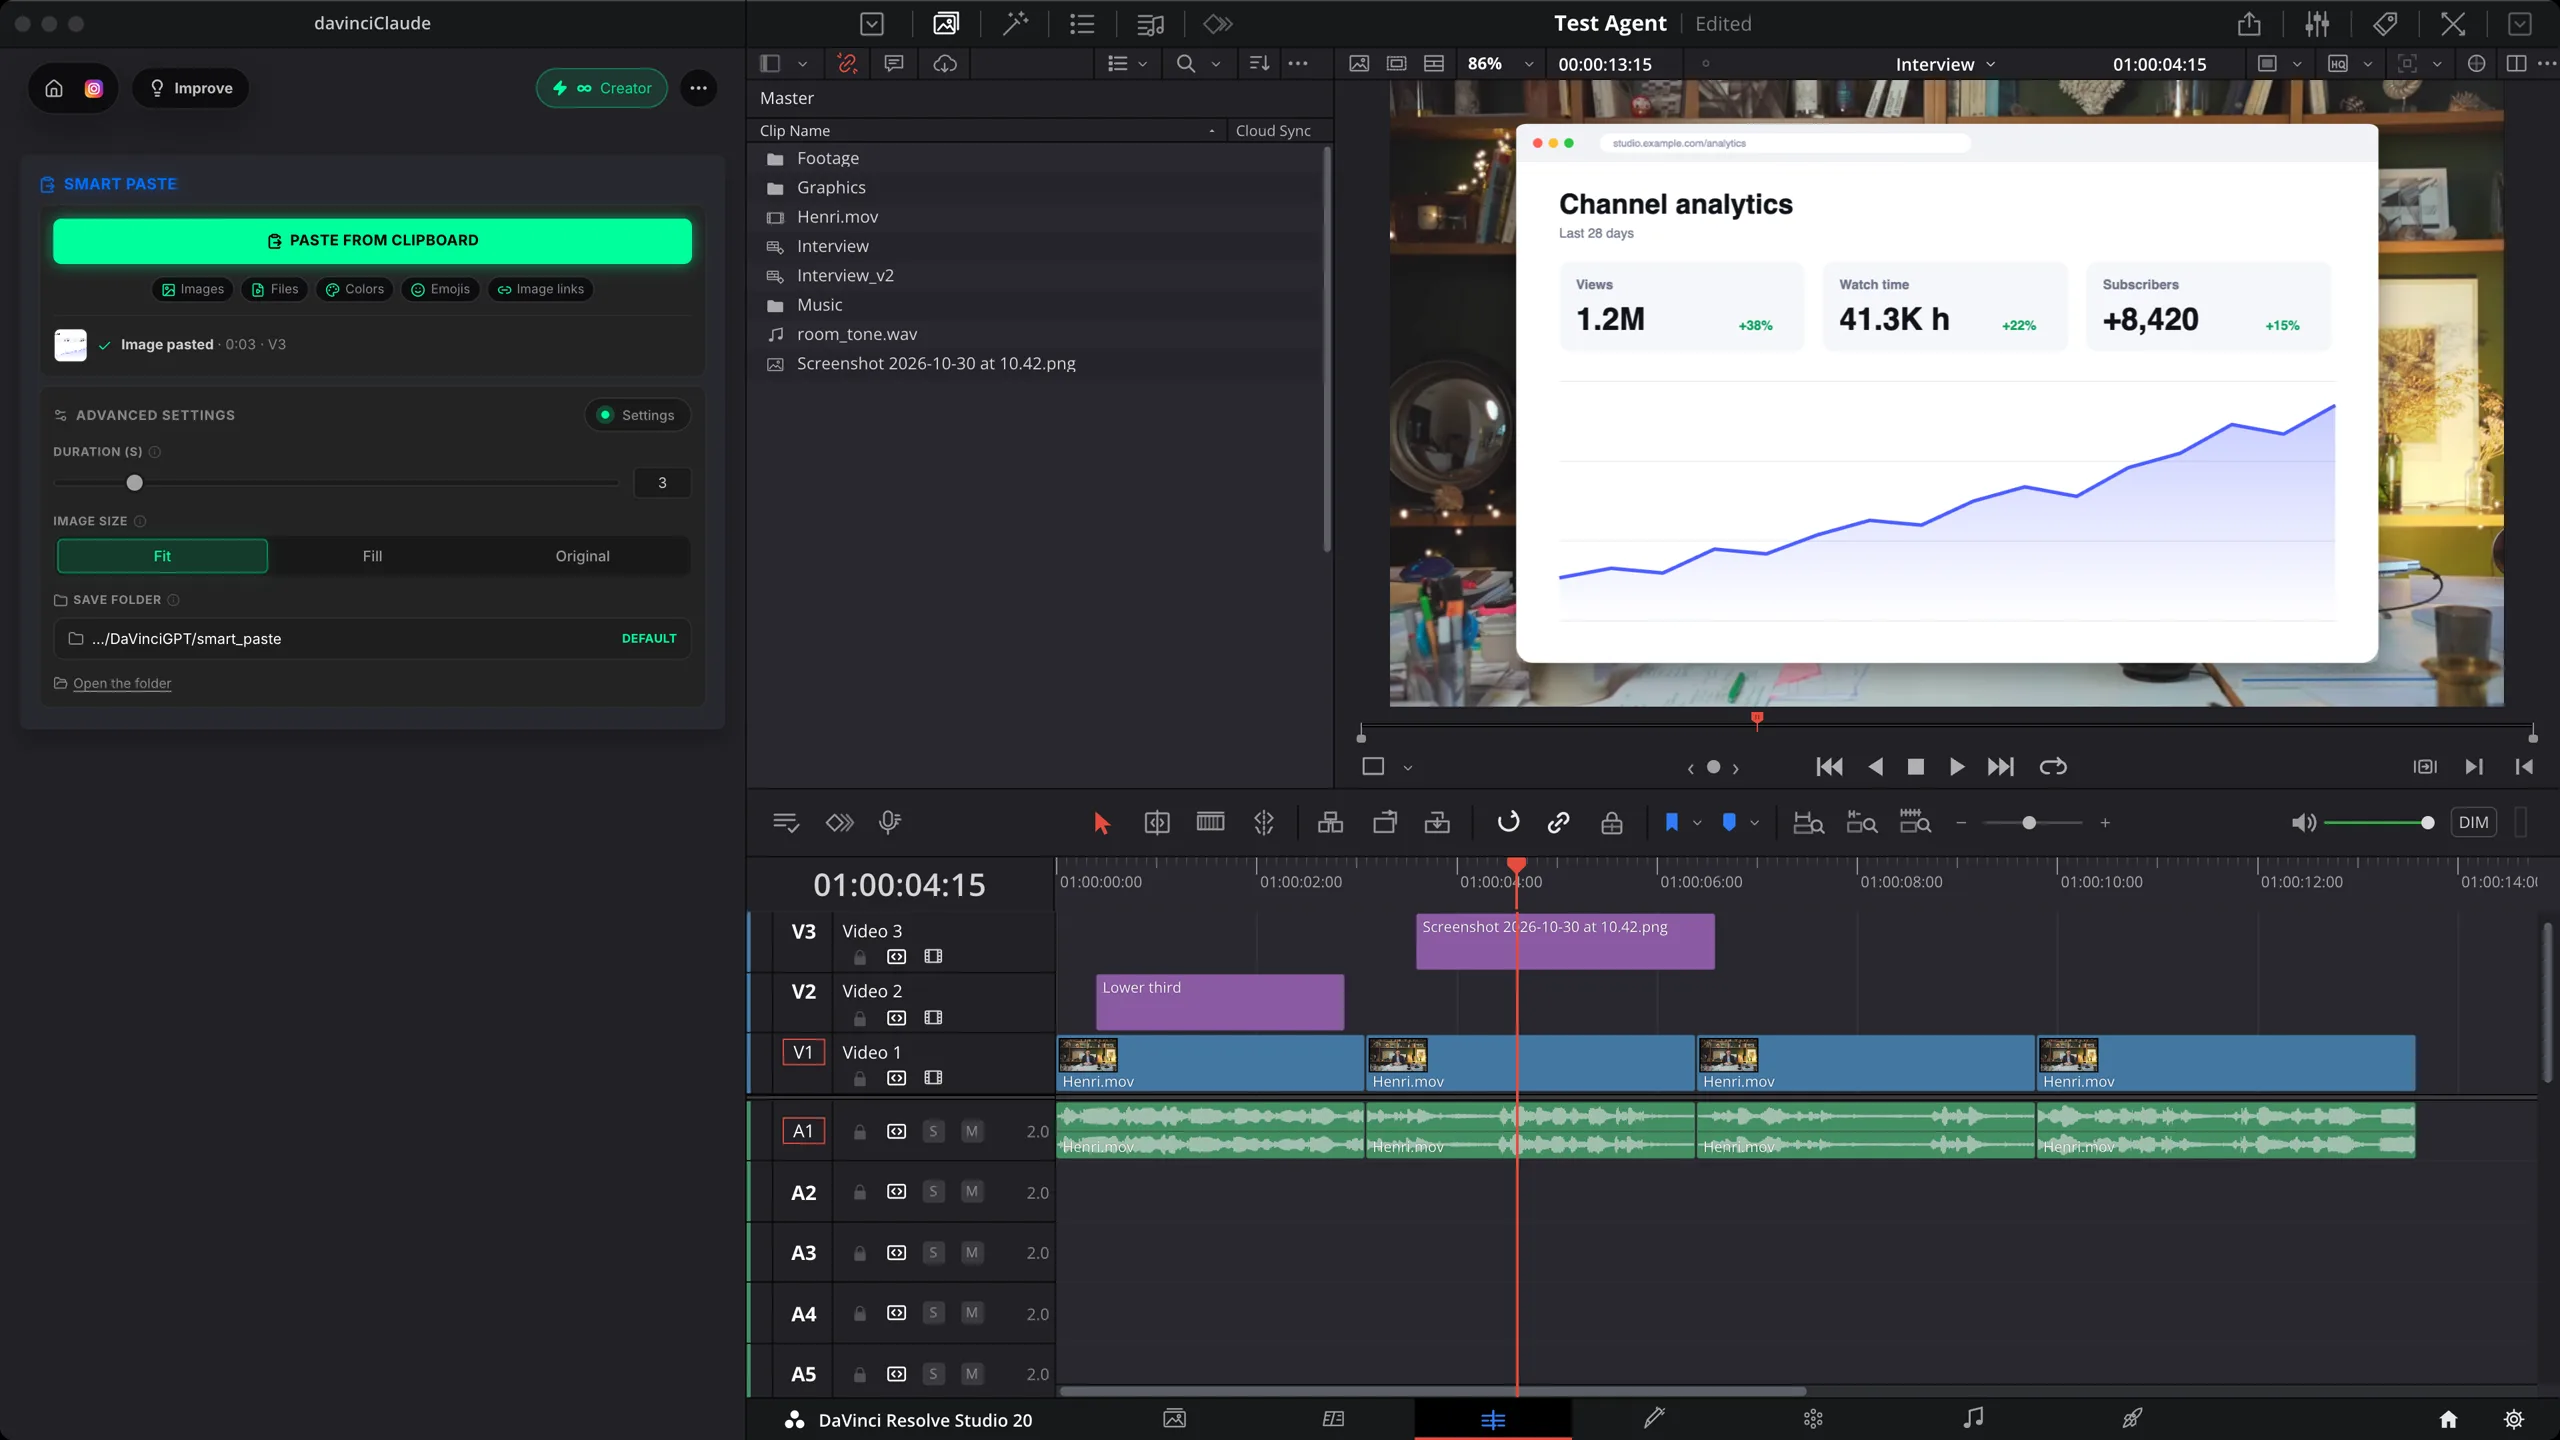
Task: Stop playback in the viewer
Action: click(x=1915, y=767)
